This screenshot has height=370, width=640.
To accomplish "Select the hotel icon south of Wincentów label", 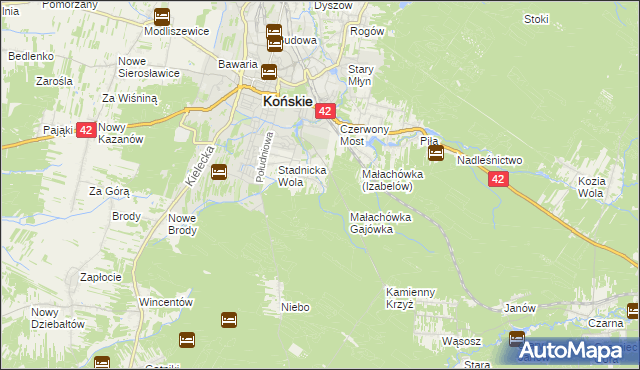I will click(x=187, y=340).
